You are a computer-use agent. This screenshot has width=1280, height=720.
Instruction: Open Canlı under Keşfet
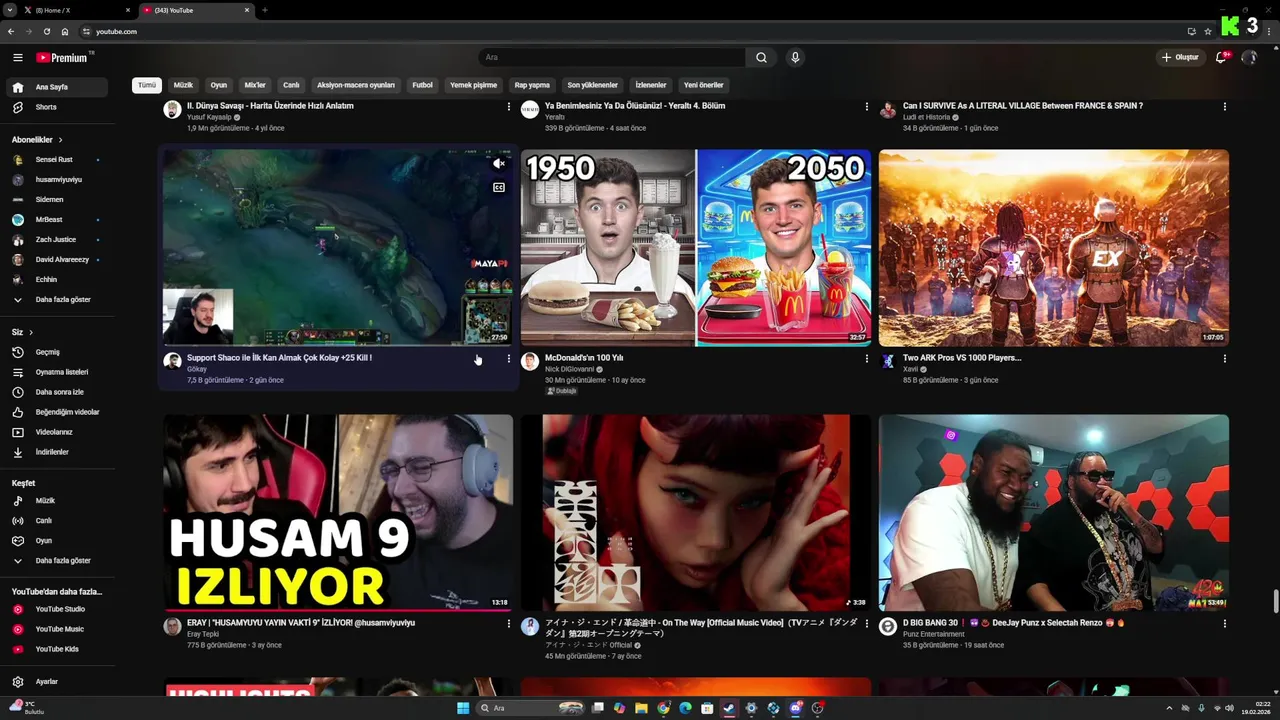pos(55,520)
